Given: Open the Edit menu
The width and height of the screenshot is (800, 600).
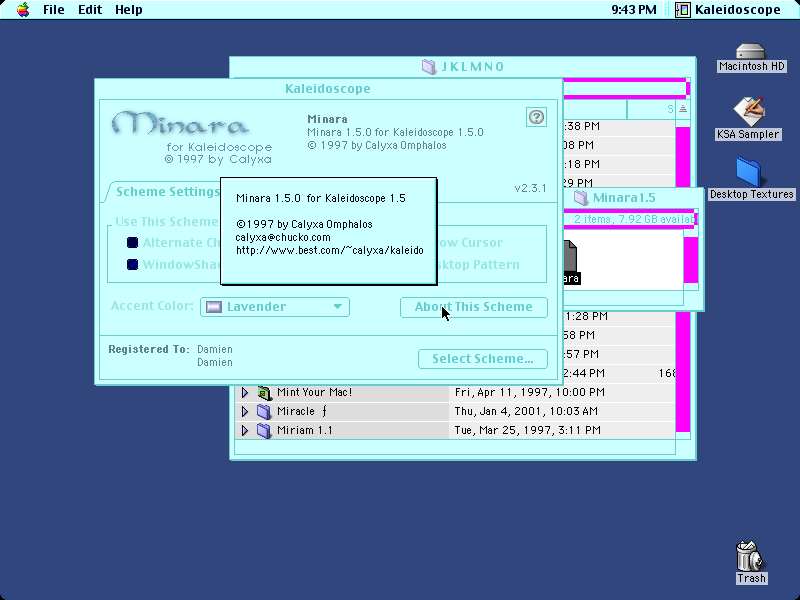Looking at the screenshot, I should [90, 10].
